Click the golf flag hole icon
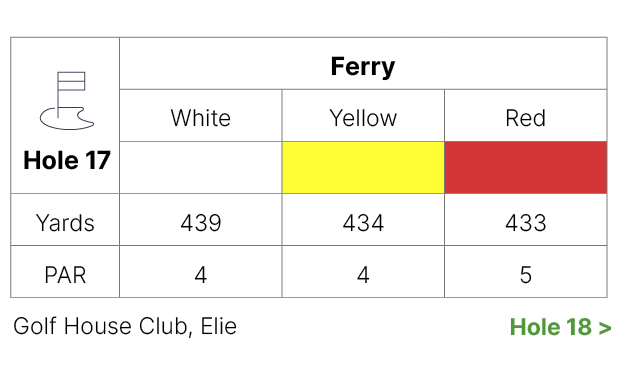This screenshot has width=625, height=365. [x=67, y=101]
